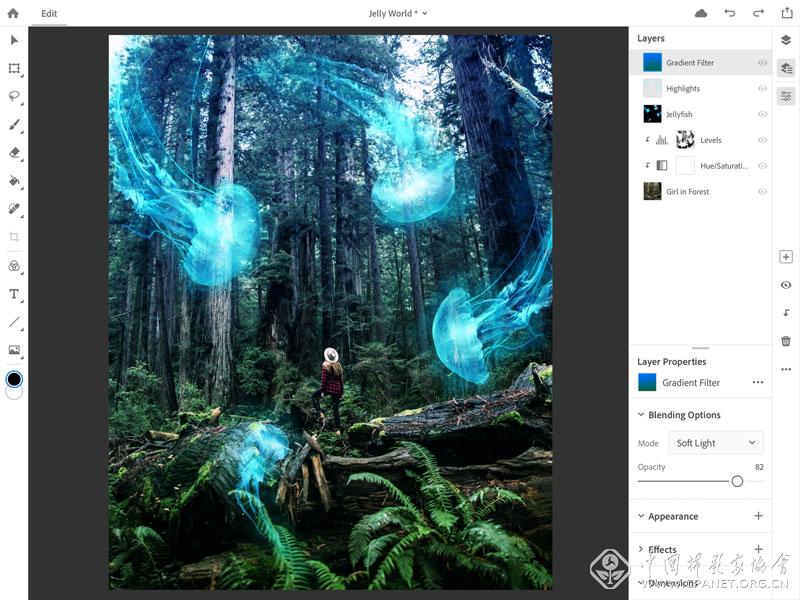Toggle layer visibility in right toolbar
Viewport: 800px width, 600px height.
pos(786,285)
